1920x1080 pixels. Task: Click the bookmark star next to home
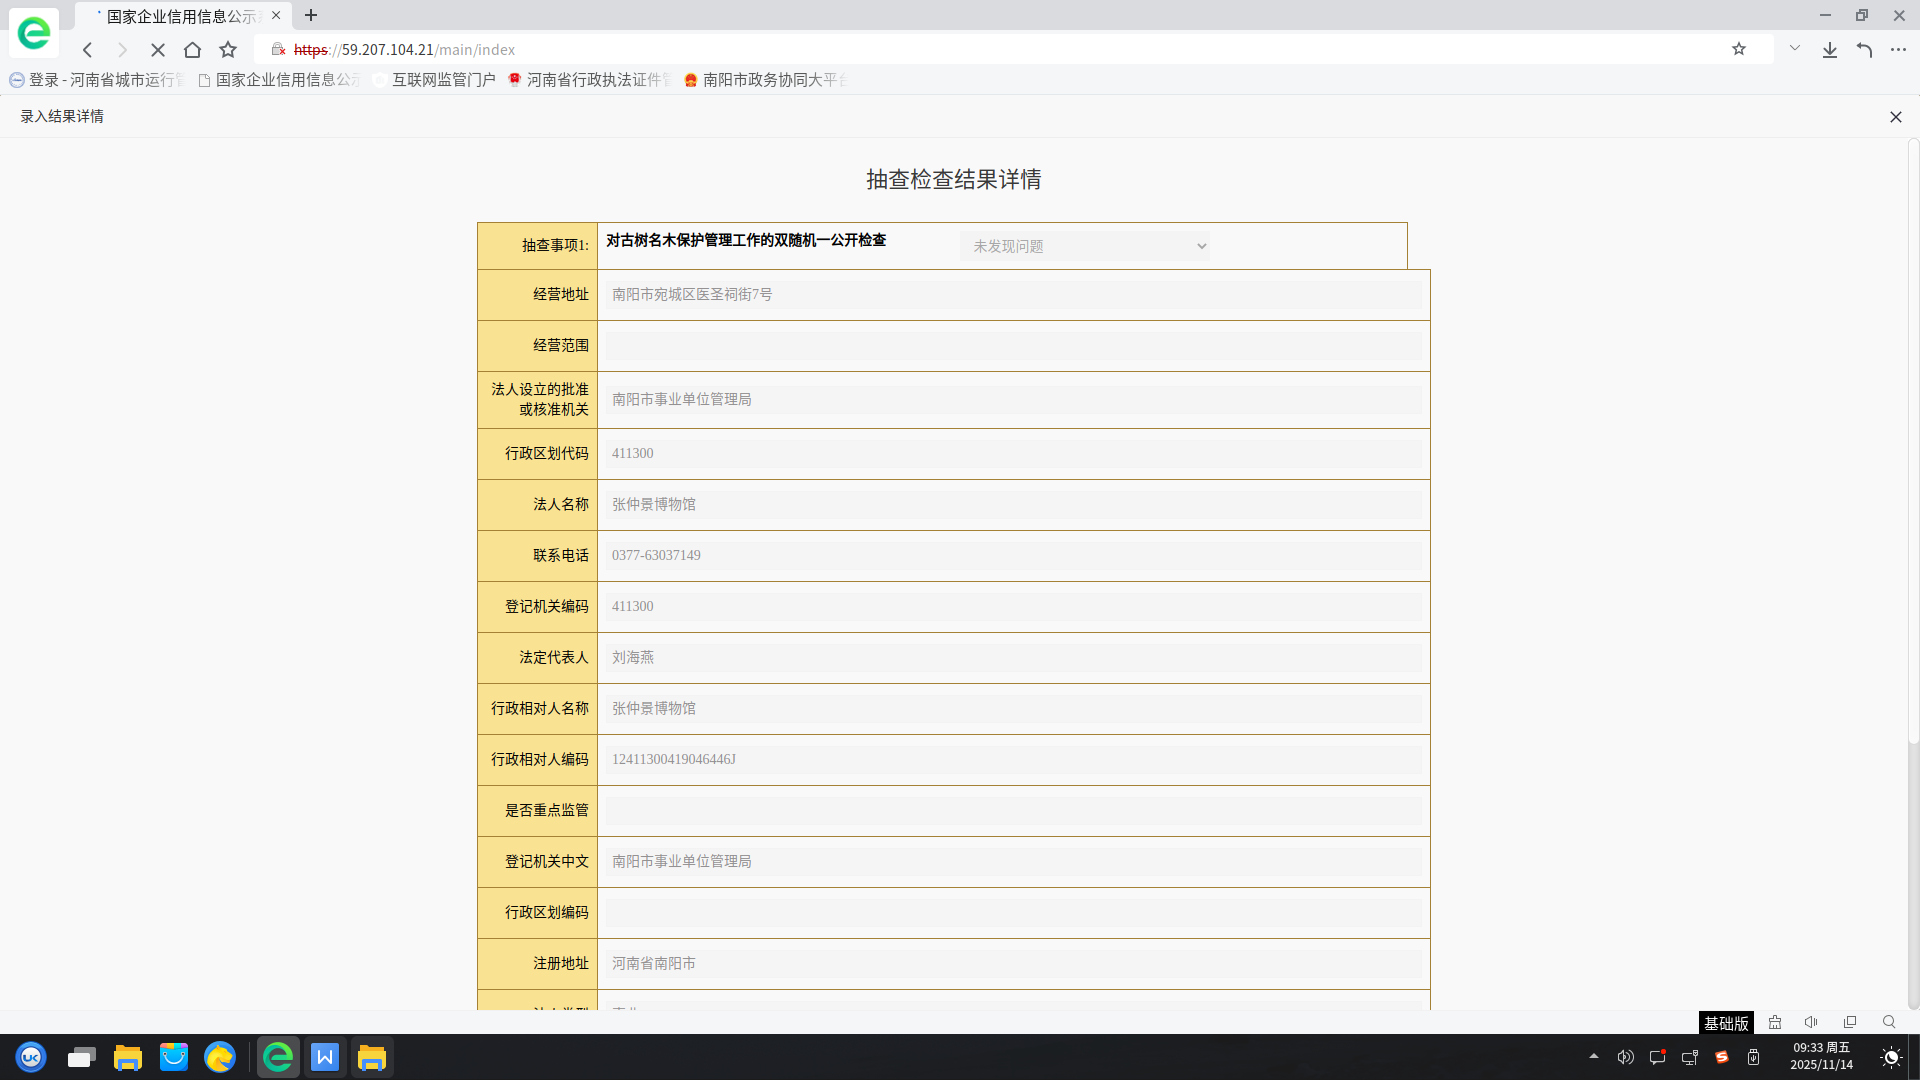(x=228, y=50)
